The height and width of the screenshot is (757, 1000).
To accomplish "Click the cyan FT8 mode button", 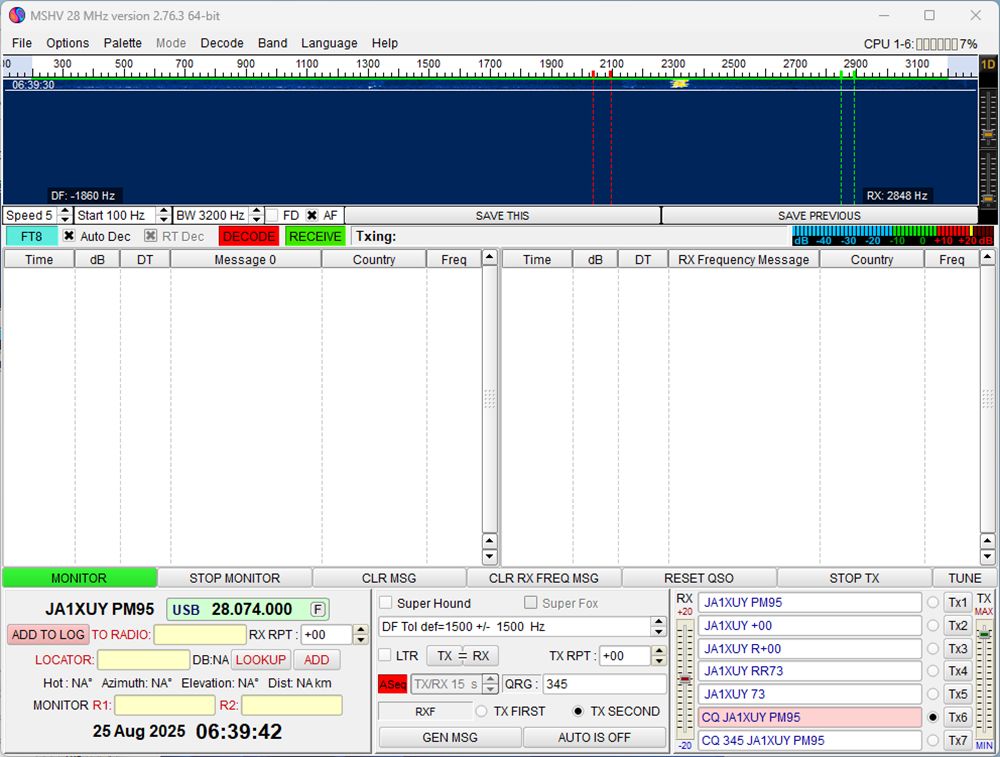I will point(31,236).
